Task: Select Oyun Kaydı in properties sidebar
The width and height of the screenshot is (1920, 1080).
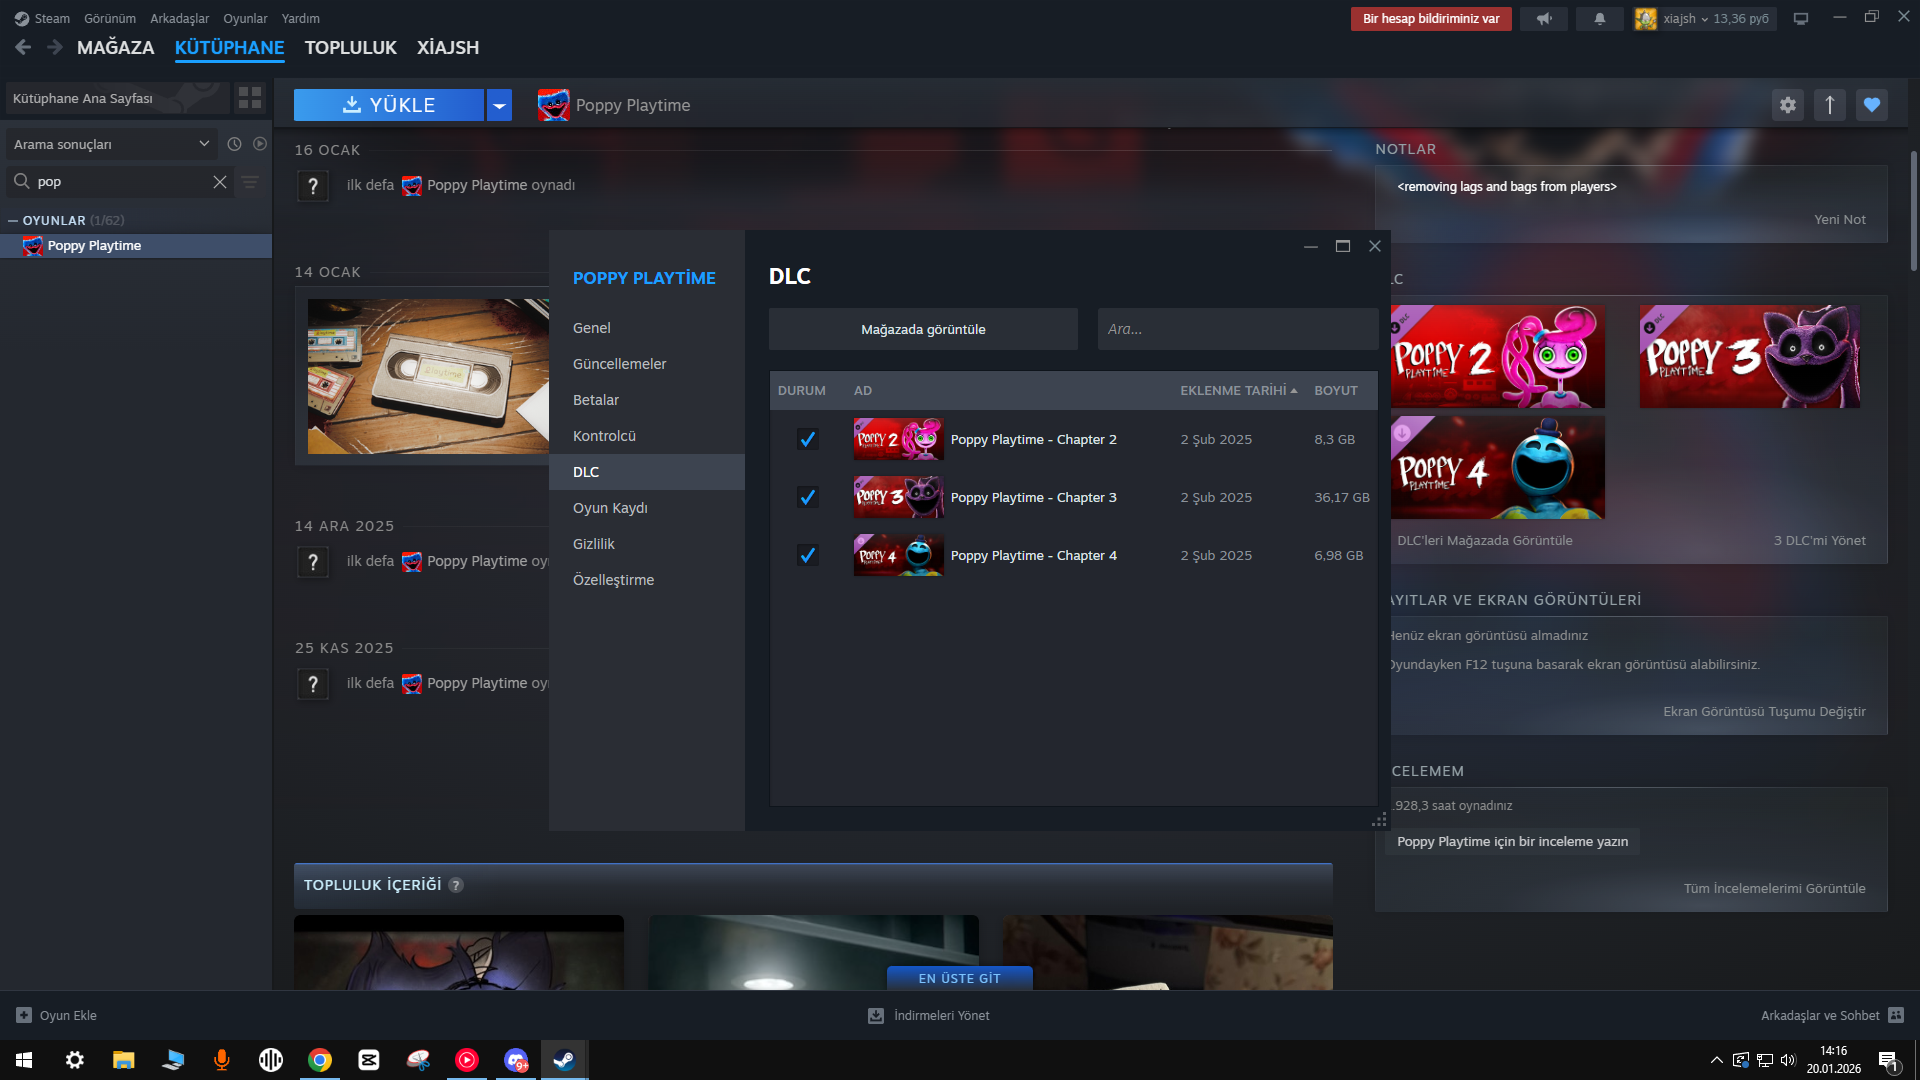Action: [x=646, y=508]
